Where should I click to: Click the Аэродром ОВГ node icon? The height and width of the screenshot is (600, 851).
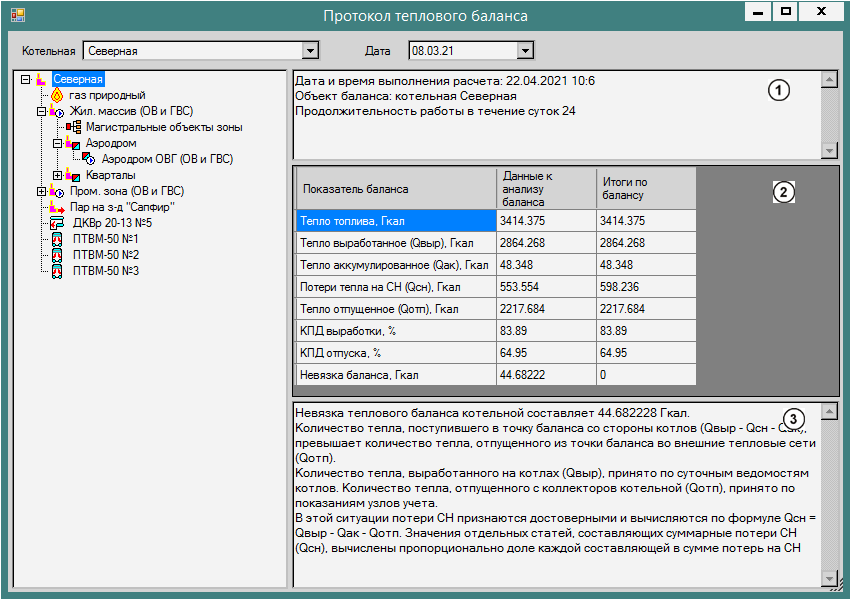[89, 159]
